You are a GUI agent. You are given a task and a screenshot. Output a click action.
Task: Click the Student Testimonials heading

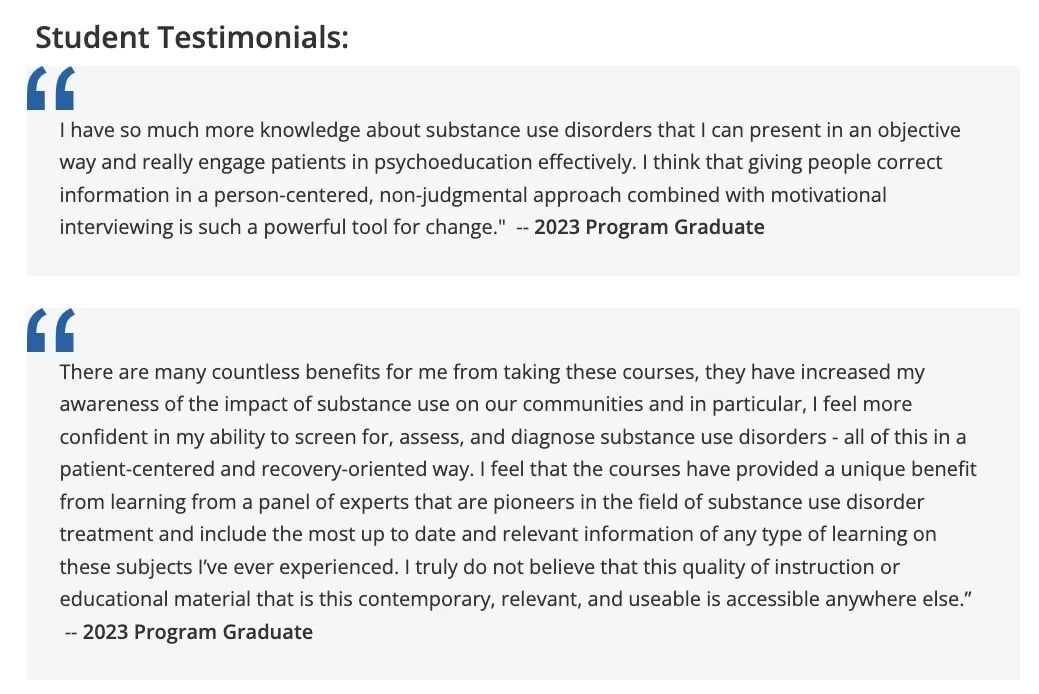[x=191, y=37]
